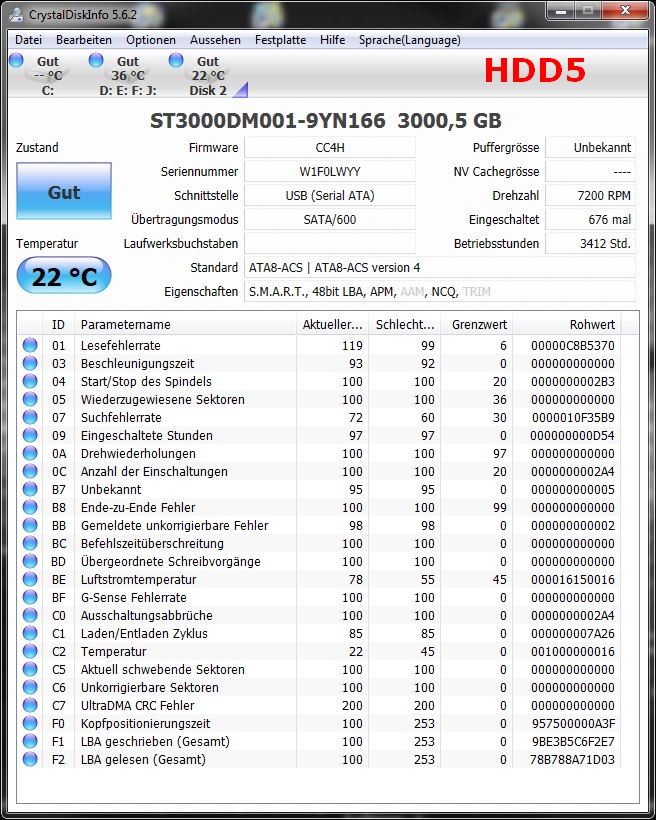656x820 pixels.
Task: Open the Aussehen menu
Action: click(x=215, y=40)
